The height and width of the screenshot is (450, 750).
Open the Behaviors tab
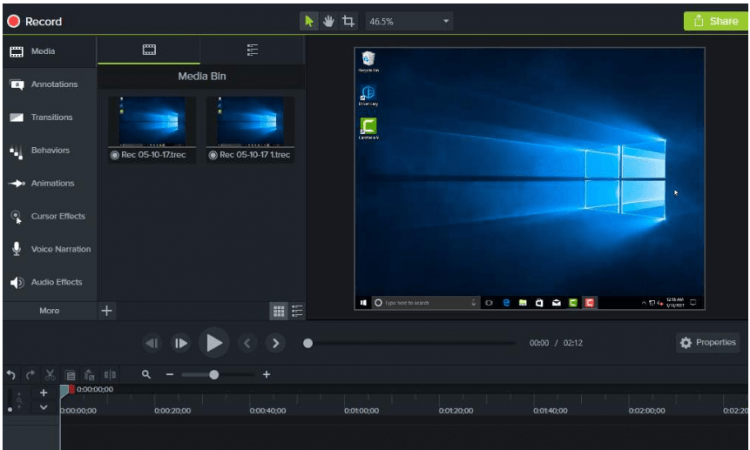click(50, 150)
